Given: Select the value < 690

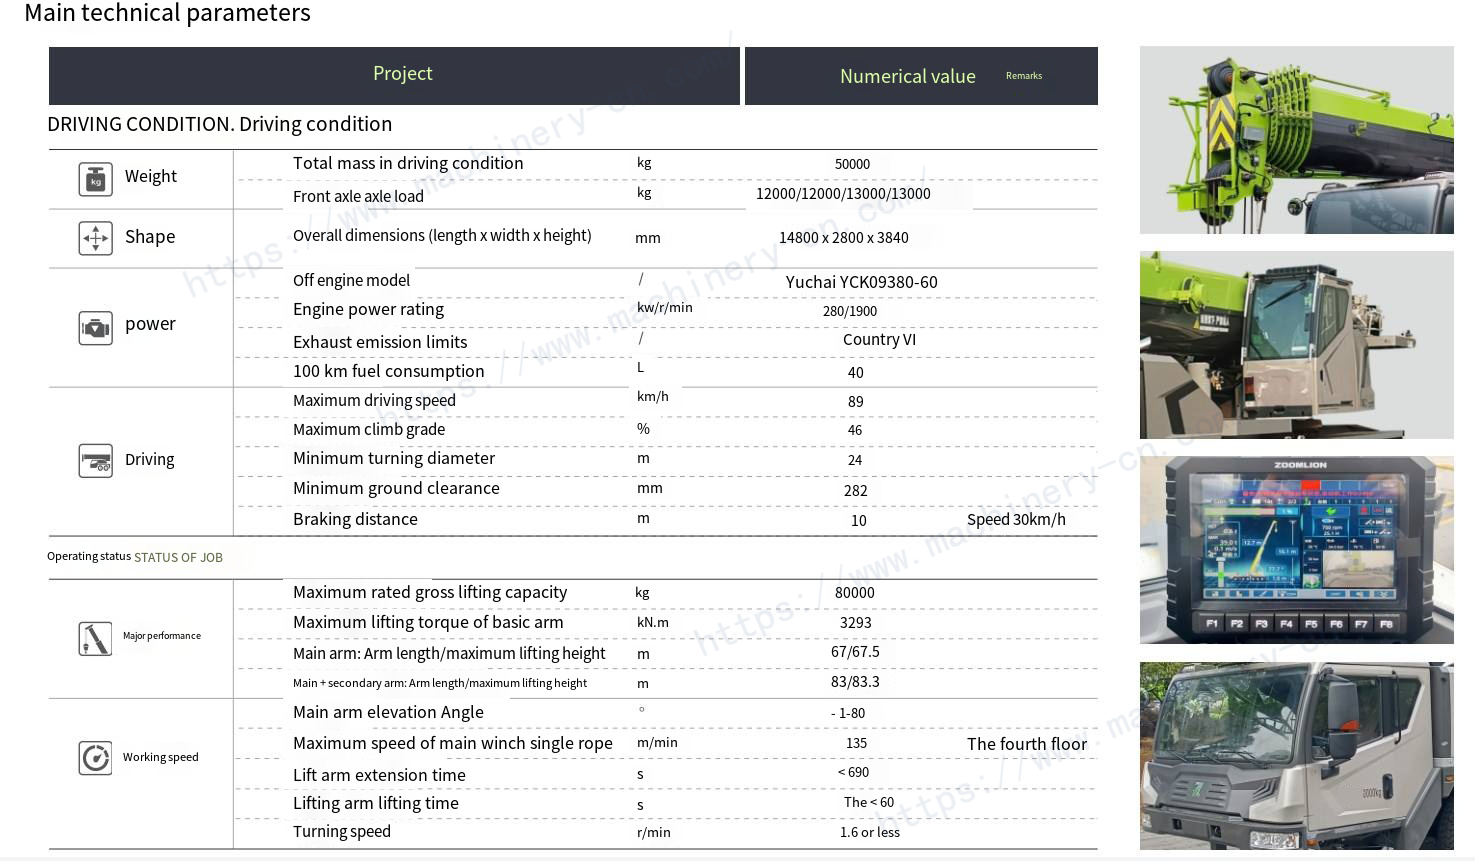Looking at the screenshot, I should click(x=853, y=773).
